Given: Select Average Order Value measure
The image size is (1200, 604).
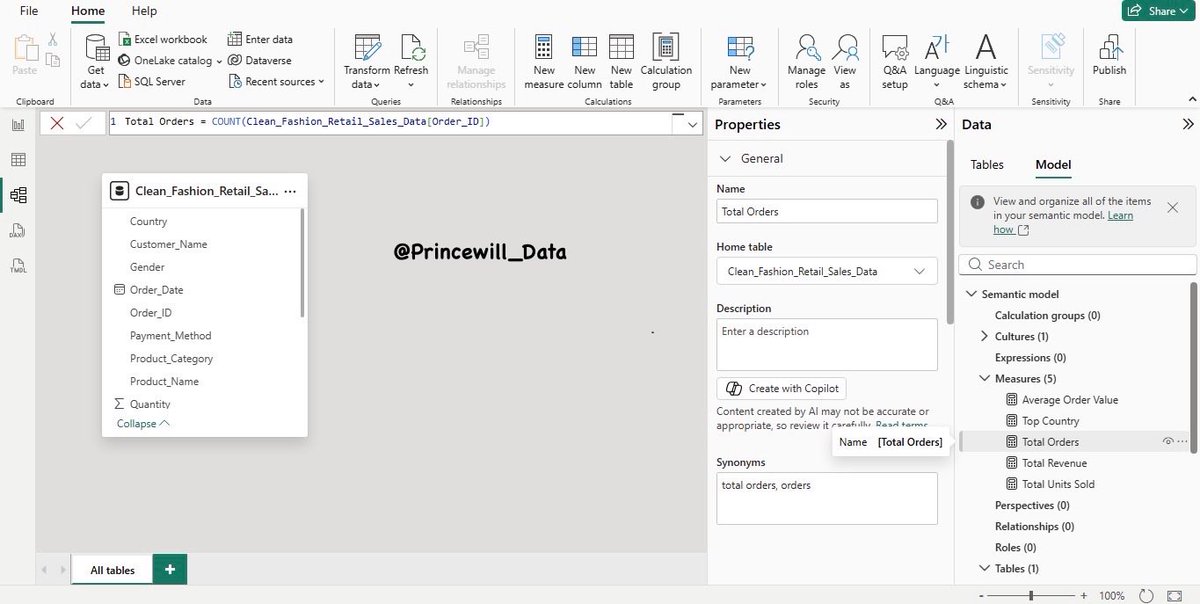Looking at the screenshot, I should click(1069, 400).
